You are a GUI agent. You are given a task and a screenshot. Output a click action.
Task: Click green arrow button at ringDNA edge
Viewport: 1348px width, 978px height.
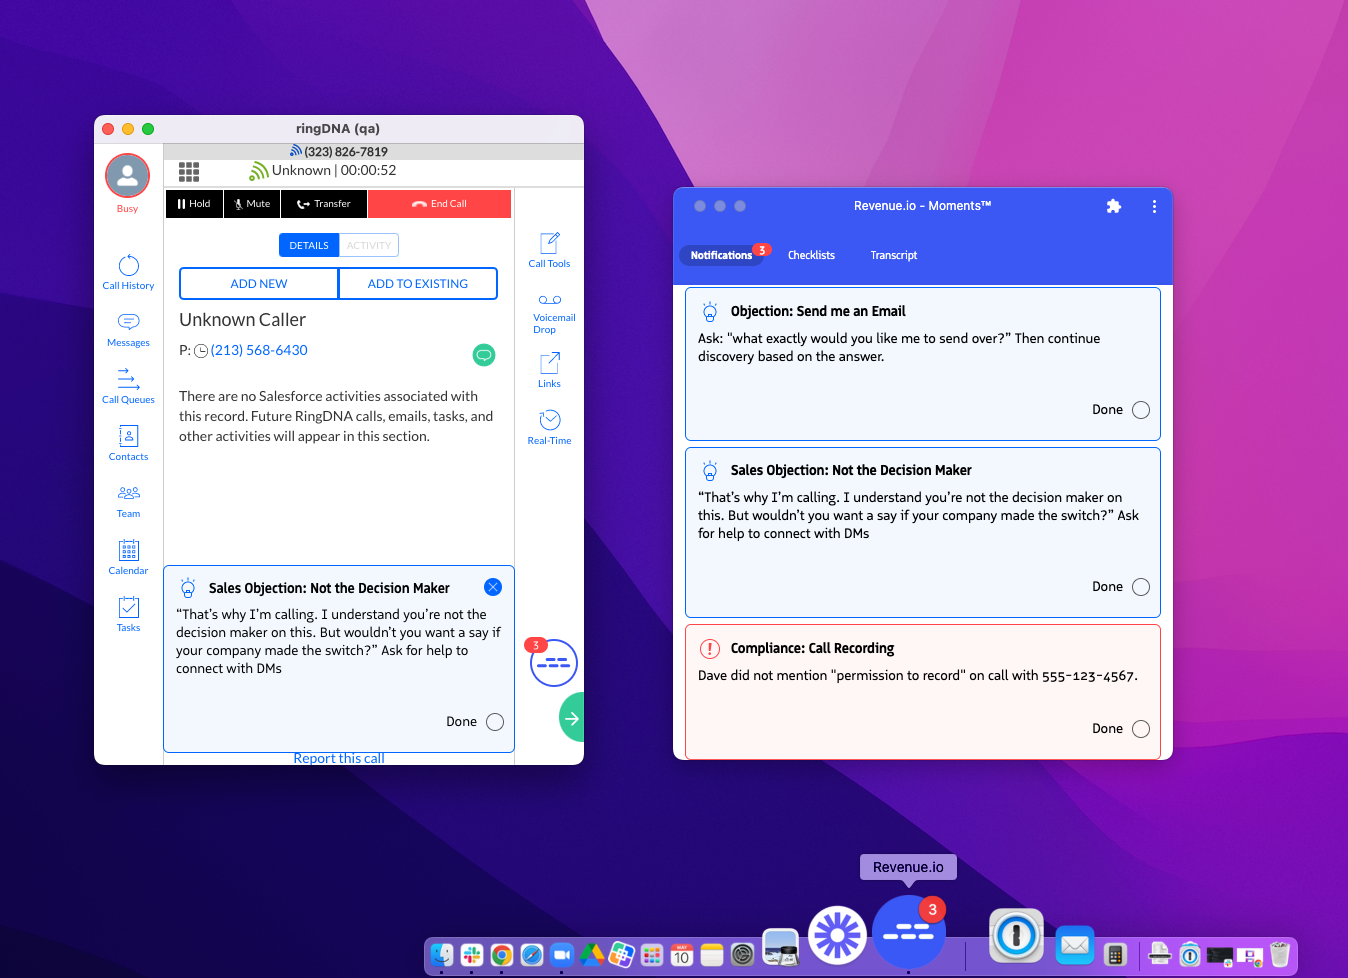pyautogui.click(x=571, y=718)
